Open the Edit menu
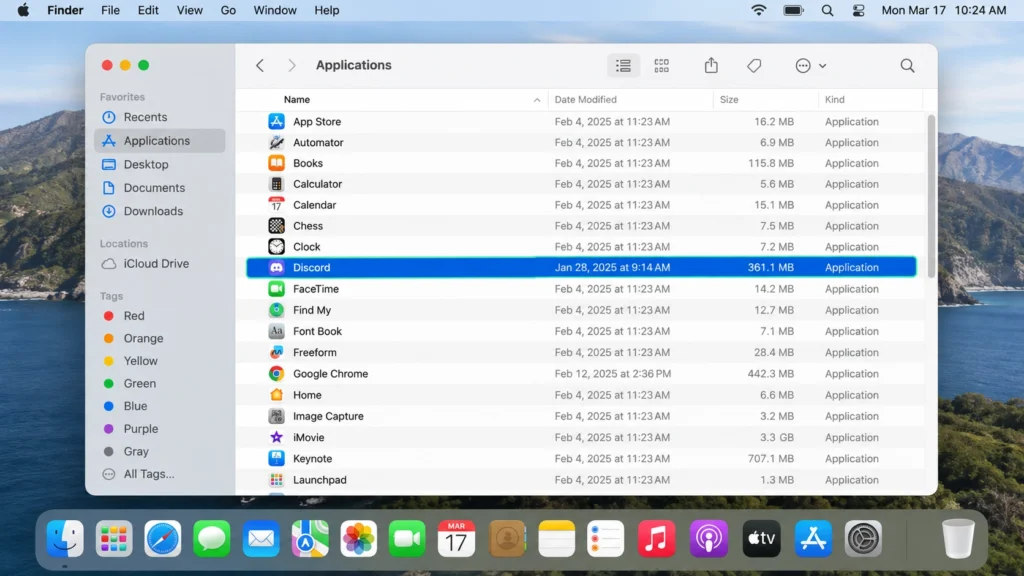 pos(148,10)
